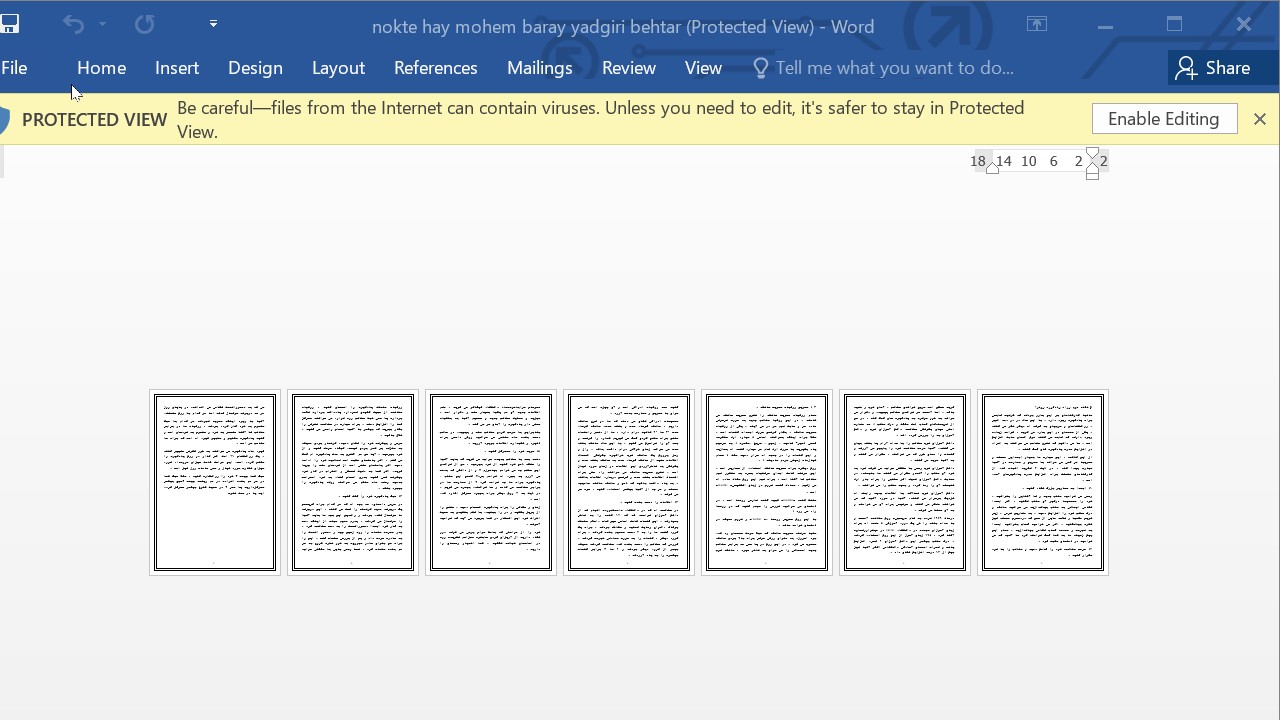Click the Save icon in title bar
The width and height of the screenshot is (1280, 720).
point(9,24)
